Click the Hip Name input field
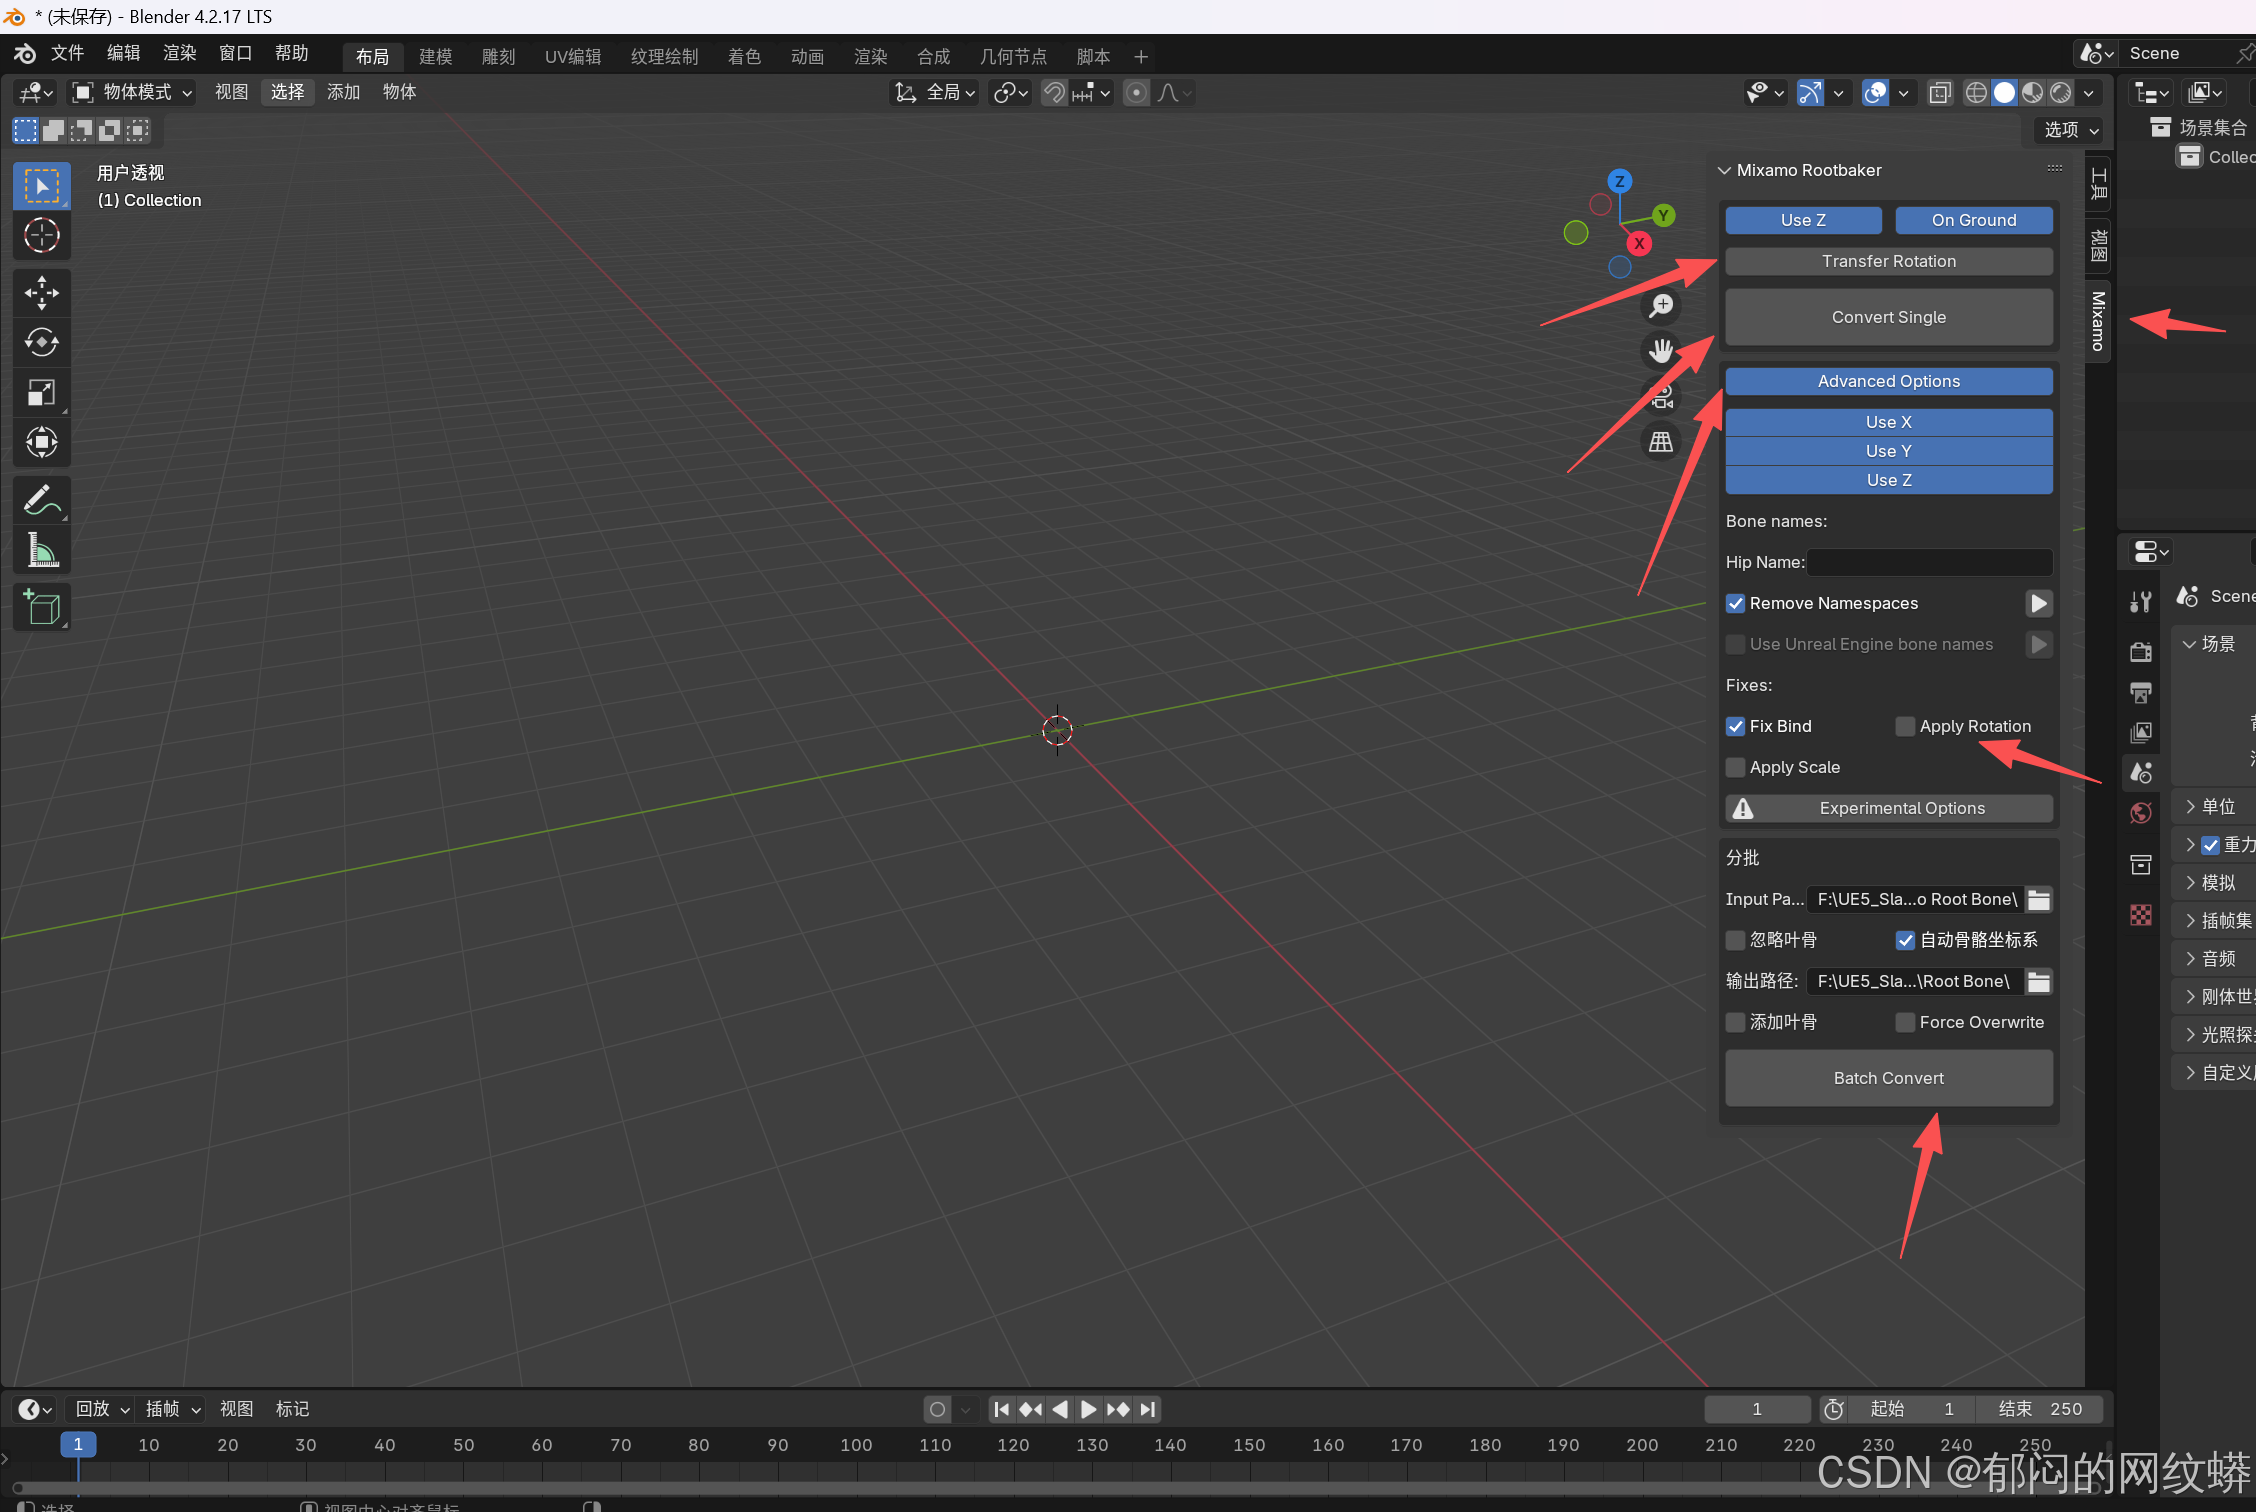This screenshot has height=1512, width=2256. tap(1929, 562)
